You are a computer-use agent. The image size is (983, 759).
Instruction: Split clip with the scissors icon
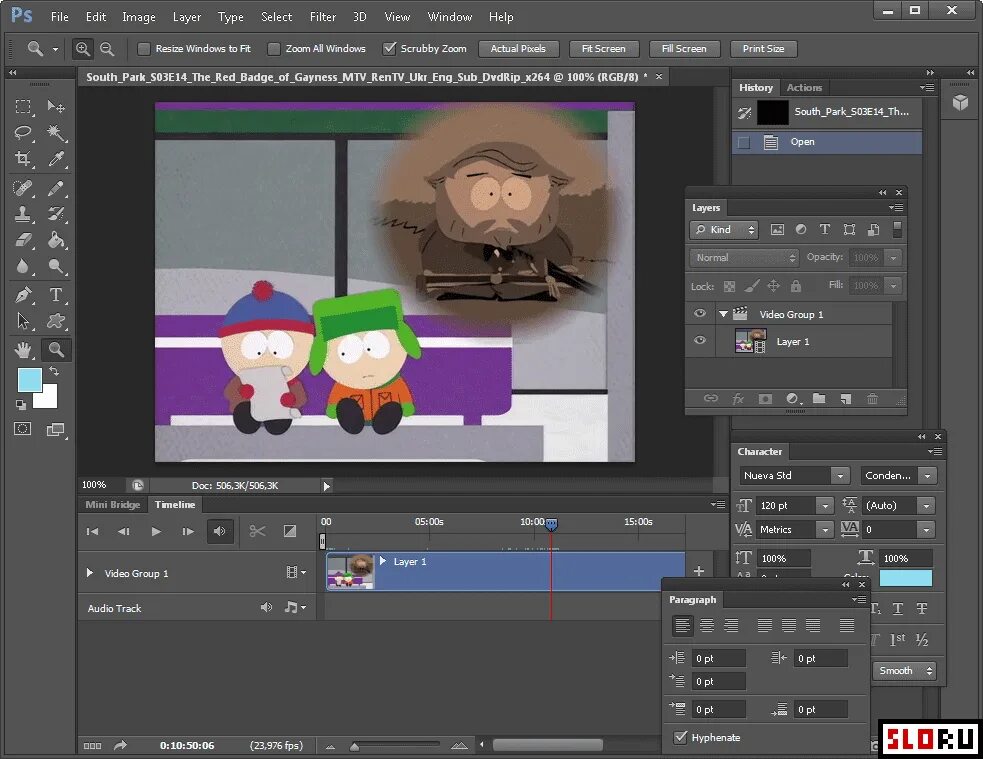[257, 531]
